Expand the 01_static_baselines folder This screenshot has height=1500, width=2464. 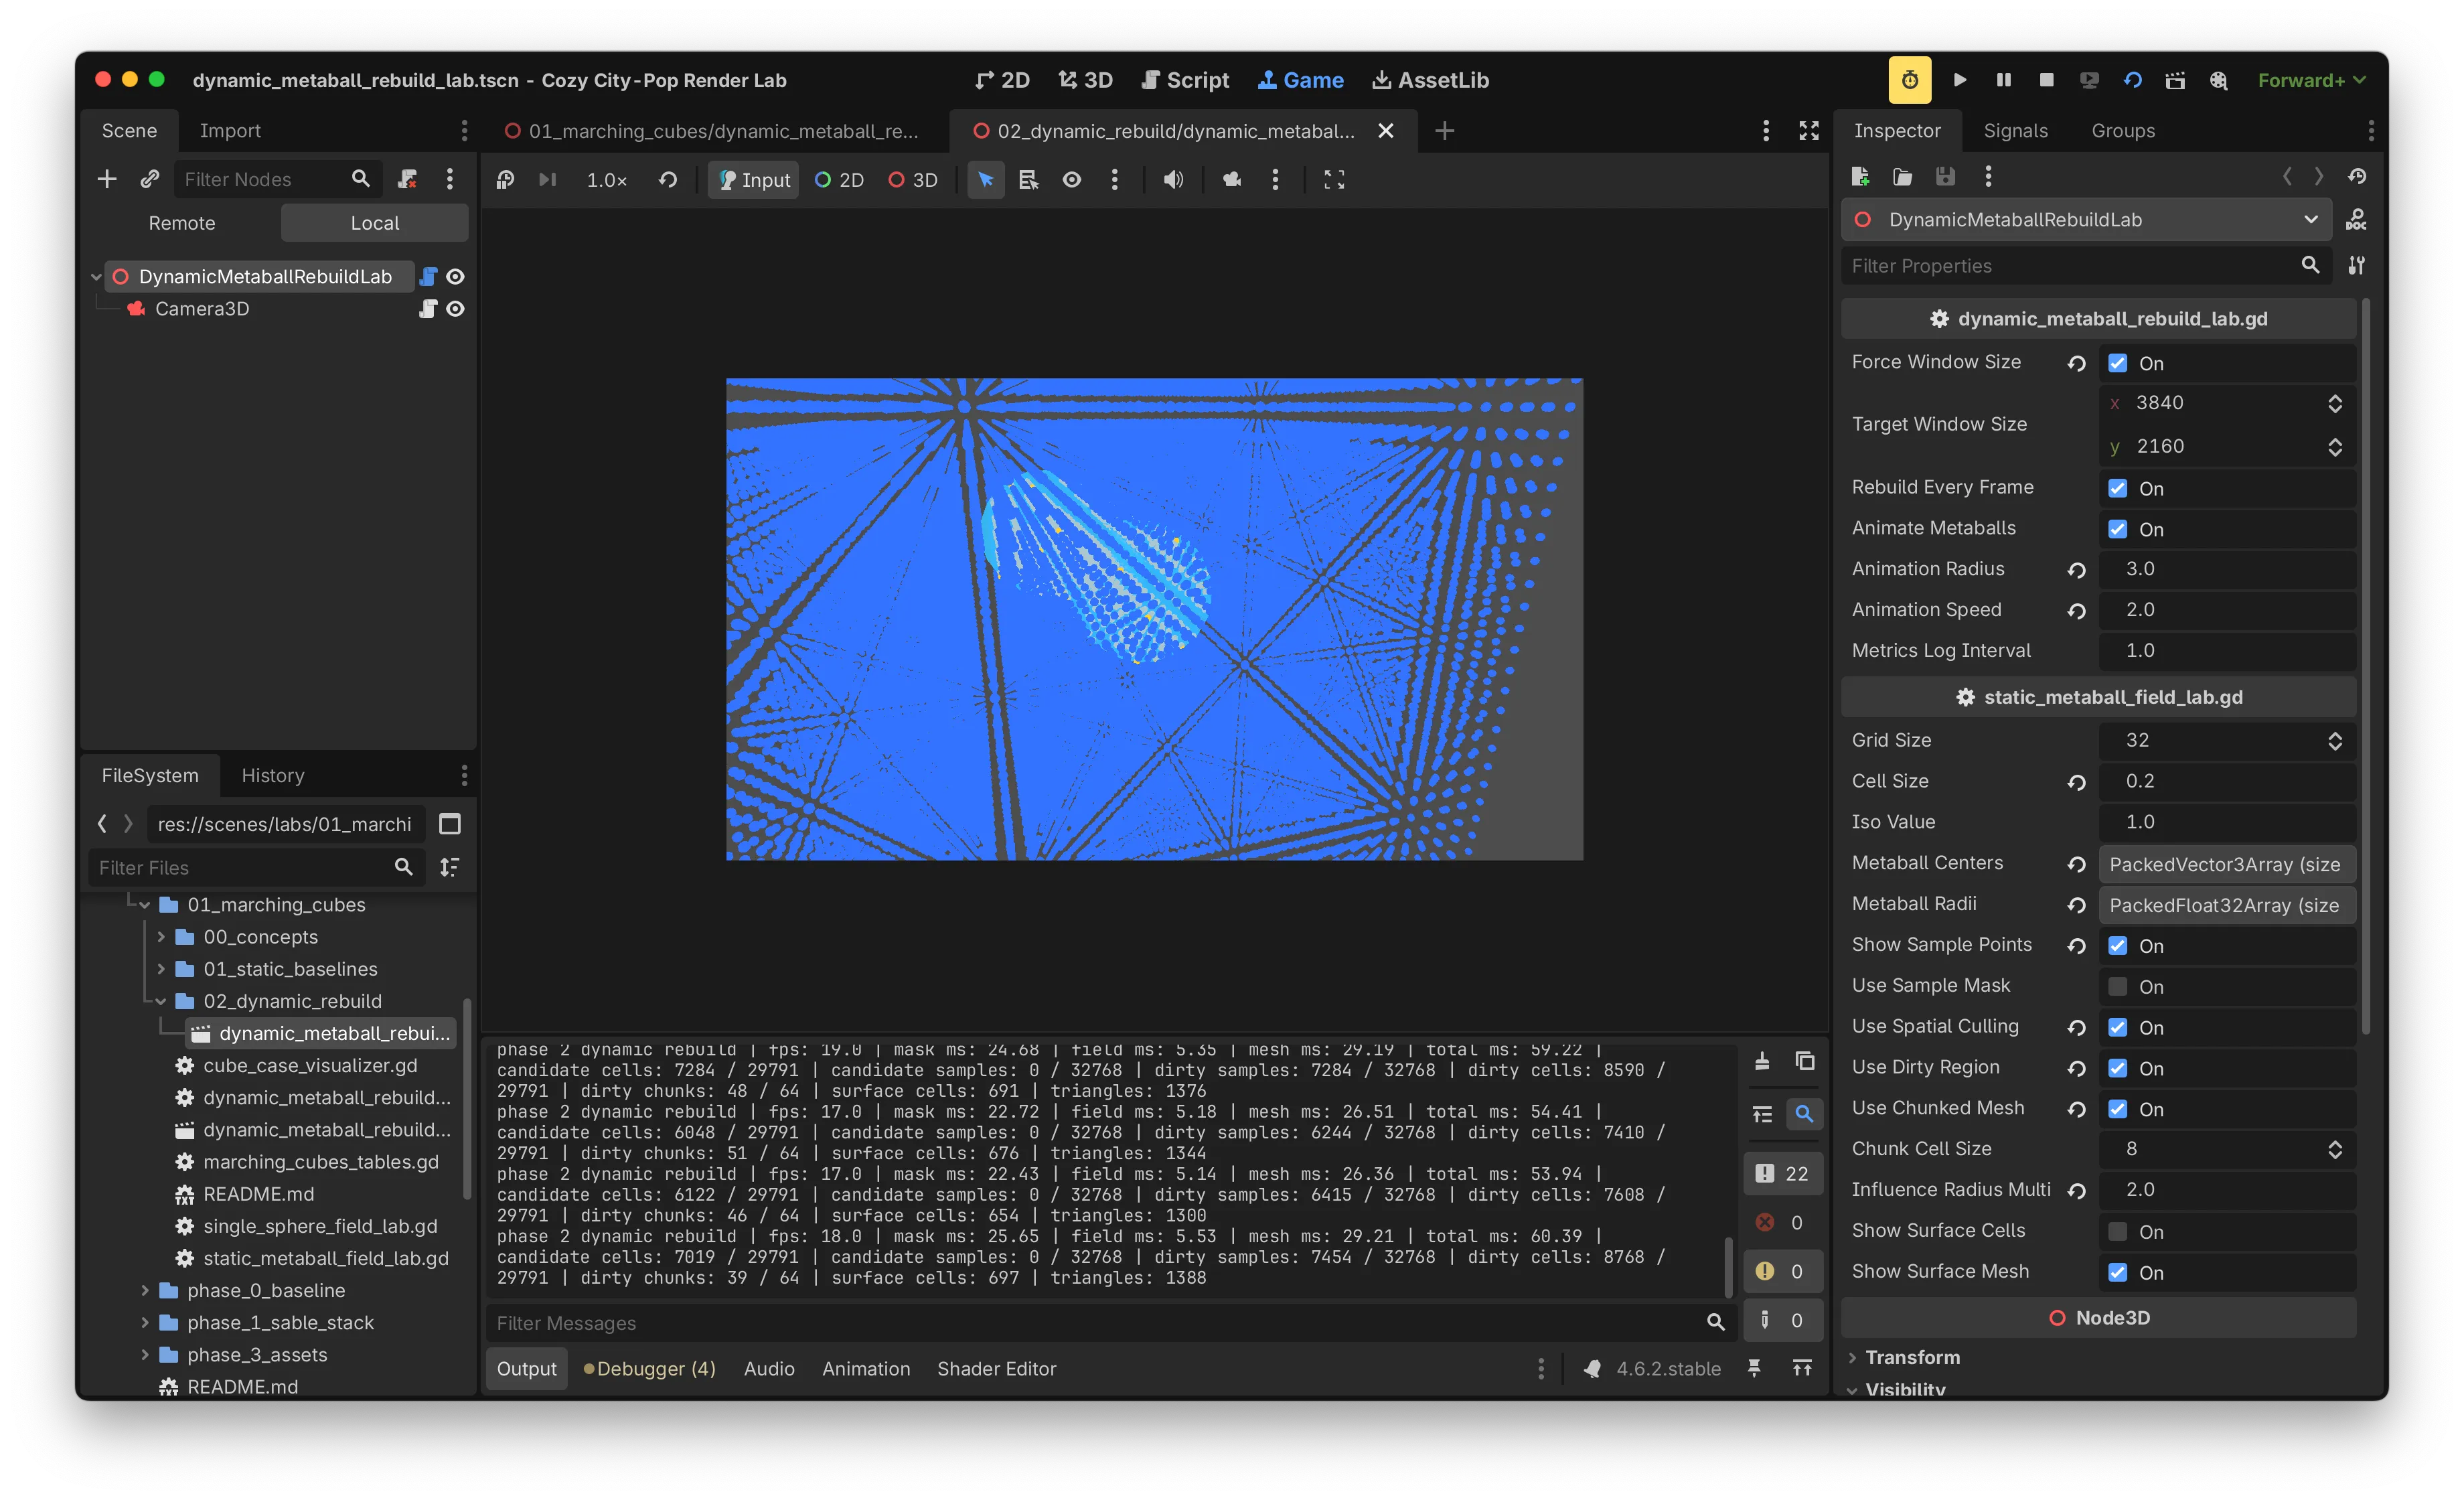tap(161, 969)
